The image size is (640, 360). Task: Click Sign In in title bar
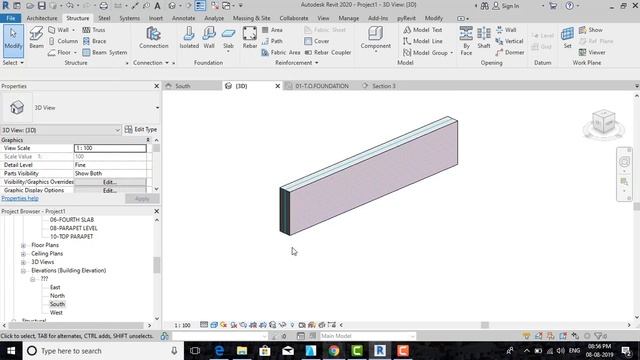pyautogui.click(x=506, y=6)
